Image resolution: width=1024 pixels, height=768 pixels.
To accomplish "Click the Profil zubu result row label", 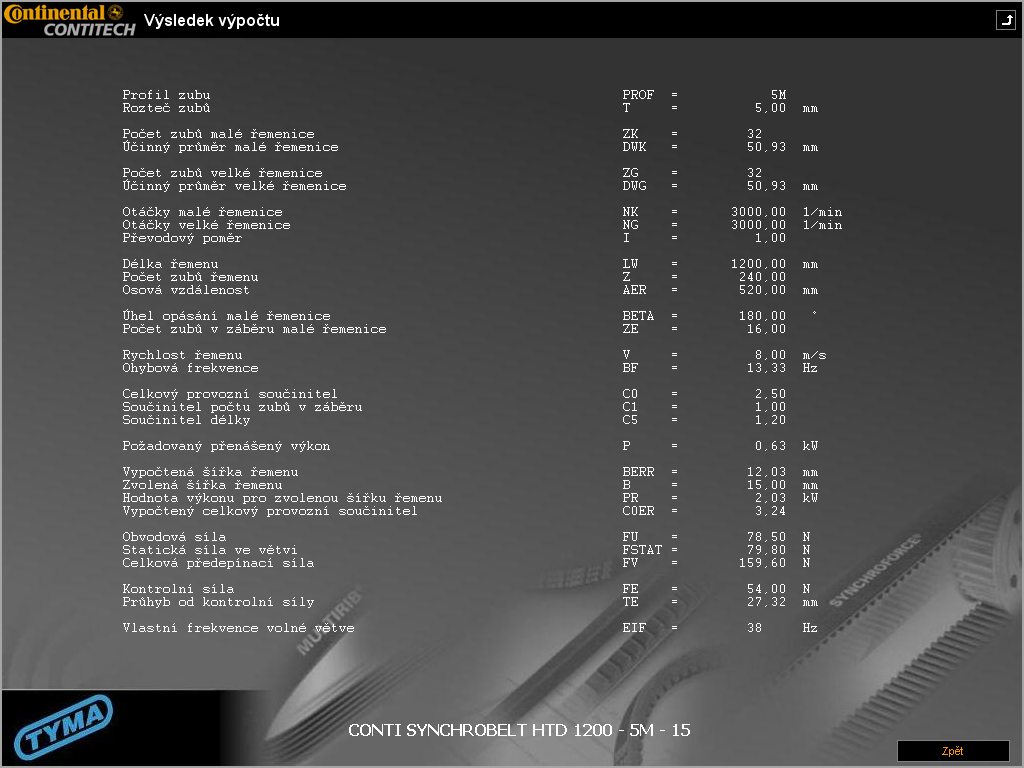I will [166, 95].
